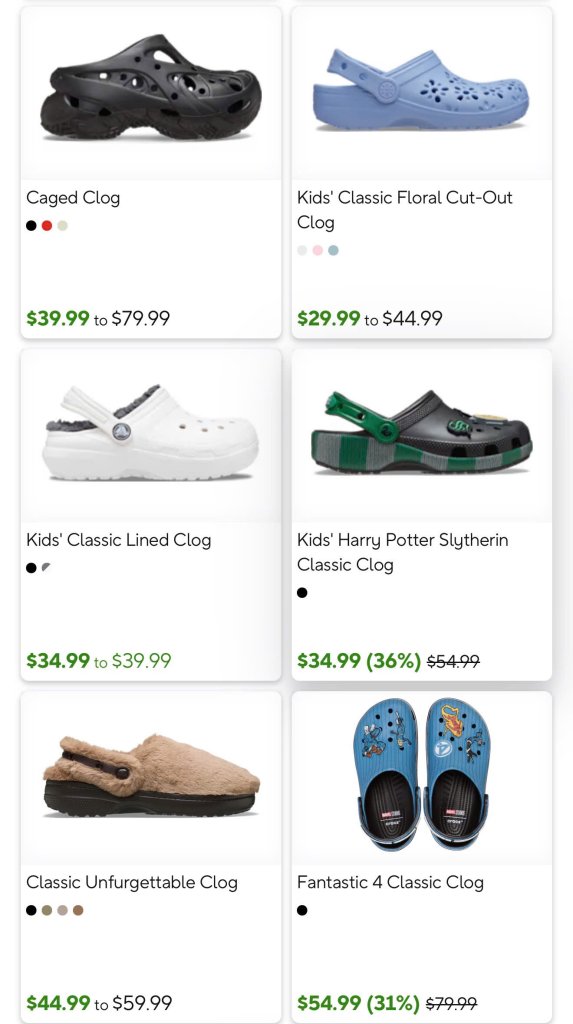Select the two-tone grey swatch for Lined Clog
The width and height of the screenshot is (573, 1024).
[x=46, y=568]
